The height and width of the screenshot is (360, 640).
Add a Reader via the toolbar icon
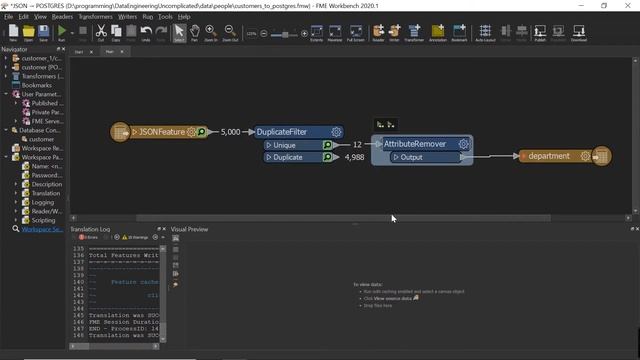[378, 33]
